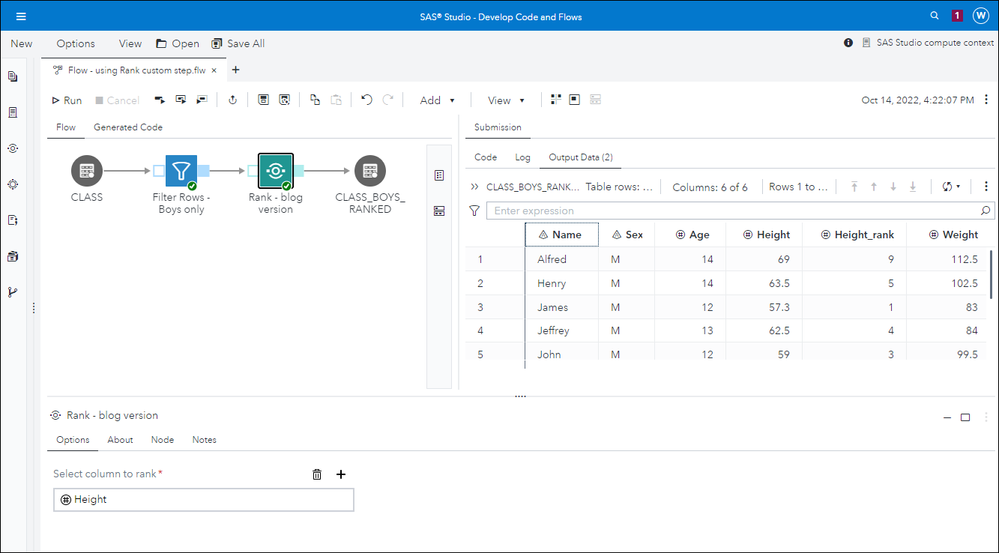Open the fifth left sidebar pane icon
The height and width of the screenshot is (553, 999).
coord(13,220)
